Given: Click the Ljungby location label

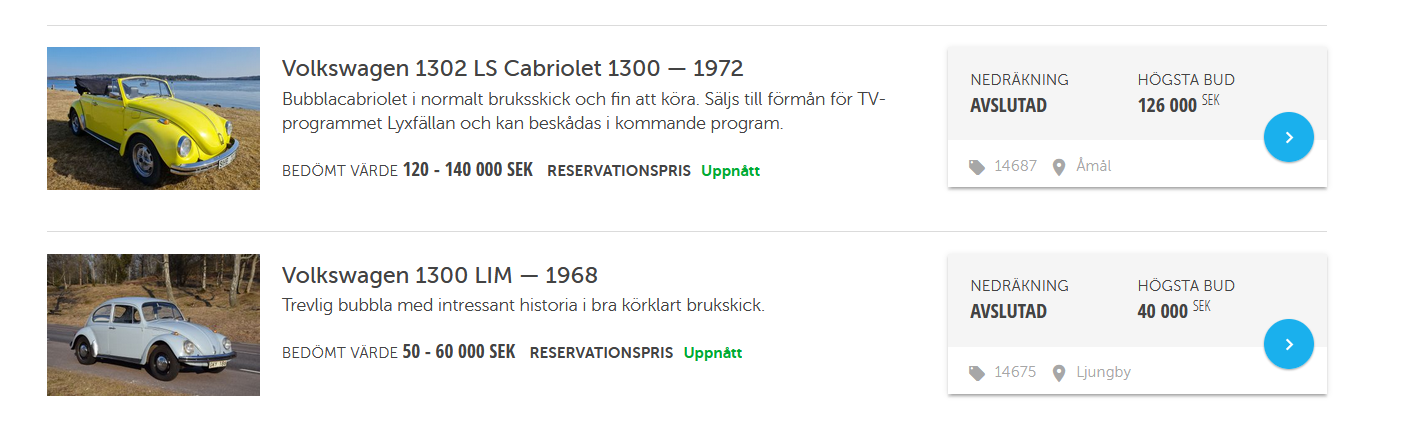Looking at the screenshot, I should (x=1103, y=373).
